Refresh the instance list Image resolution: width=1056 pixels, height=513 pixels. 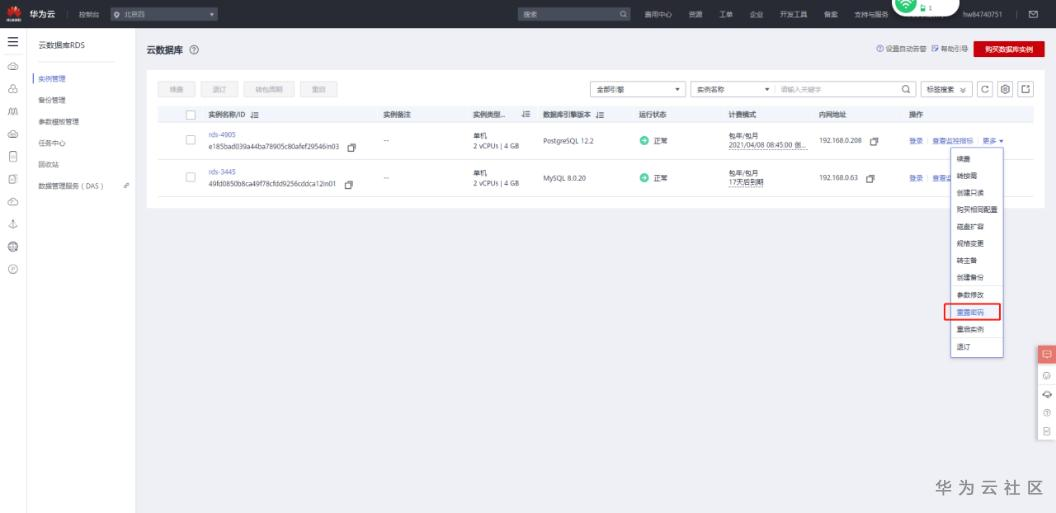[x=985, y=90]
